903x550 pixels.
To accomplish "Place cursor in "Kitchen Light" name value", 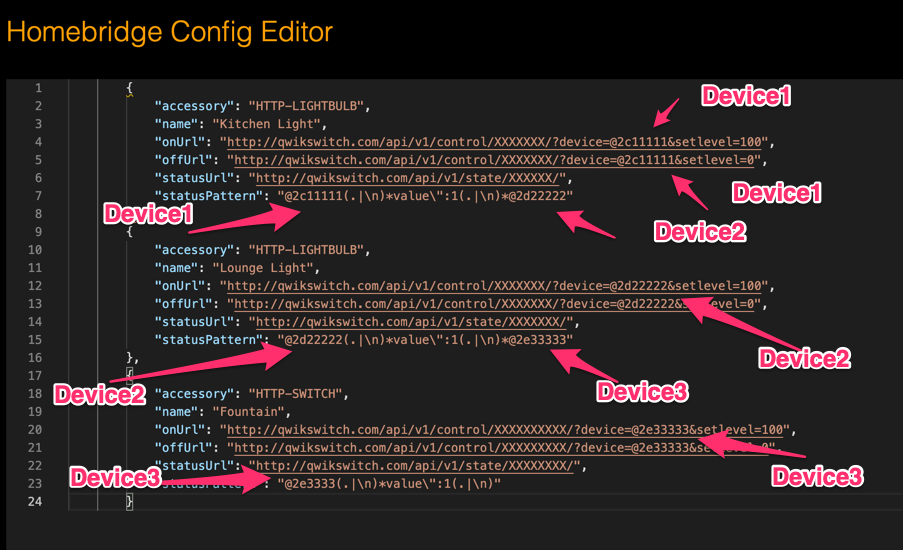I will [x=266, y=124].
